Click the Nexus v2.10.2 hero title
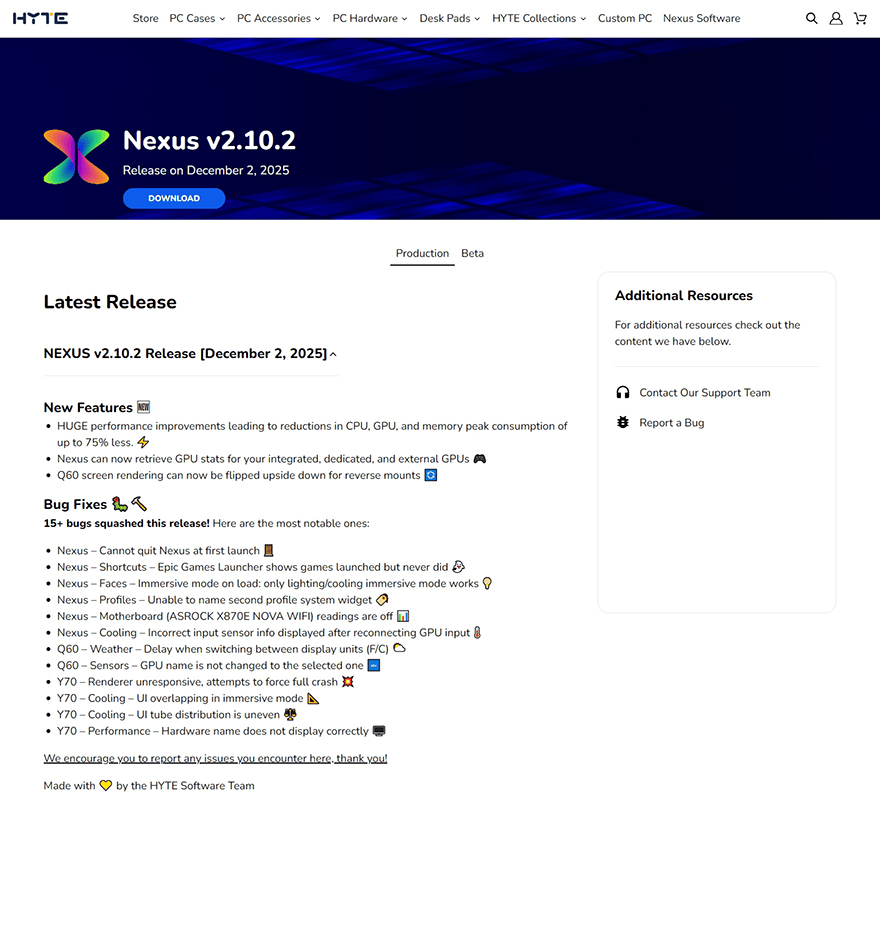The image size is (880, 925). [x=209, y=140]
